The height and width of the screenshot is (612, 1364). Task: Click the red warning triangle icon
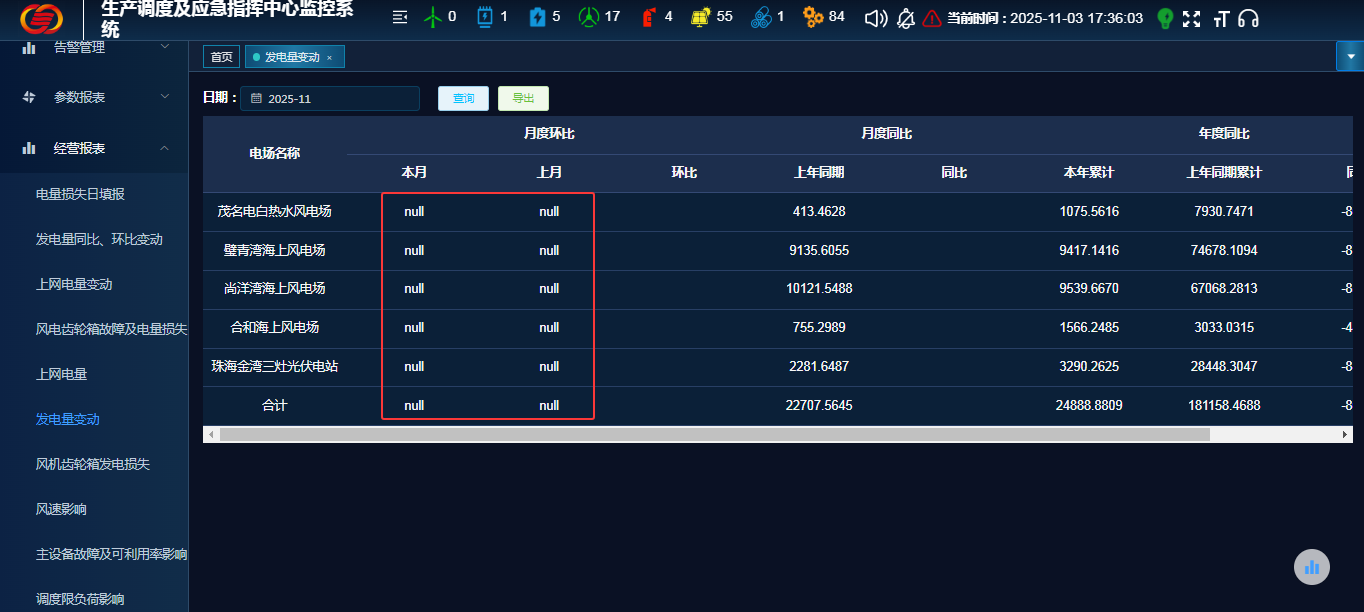coord(932,18)
